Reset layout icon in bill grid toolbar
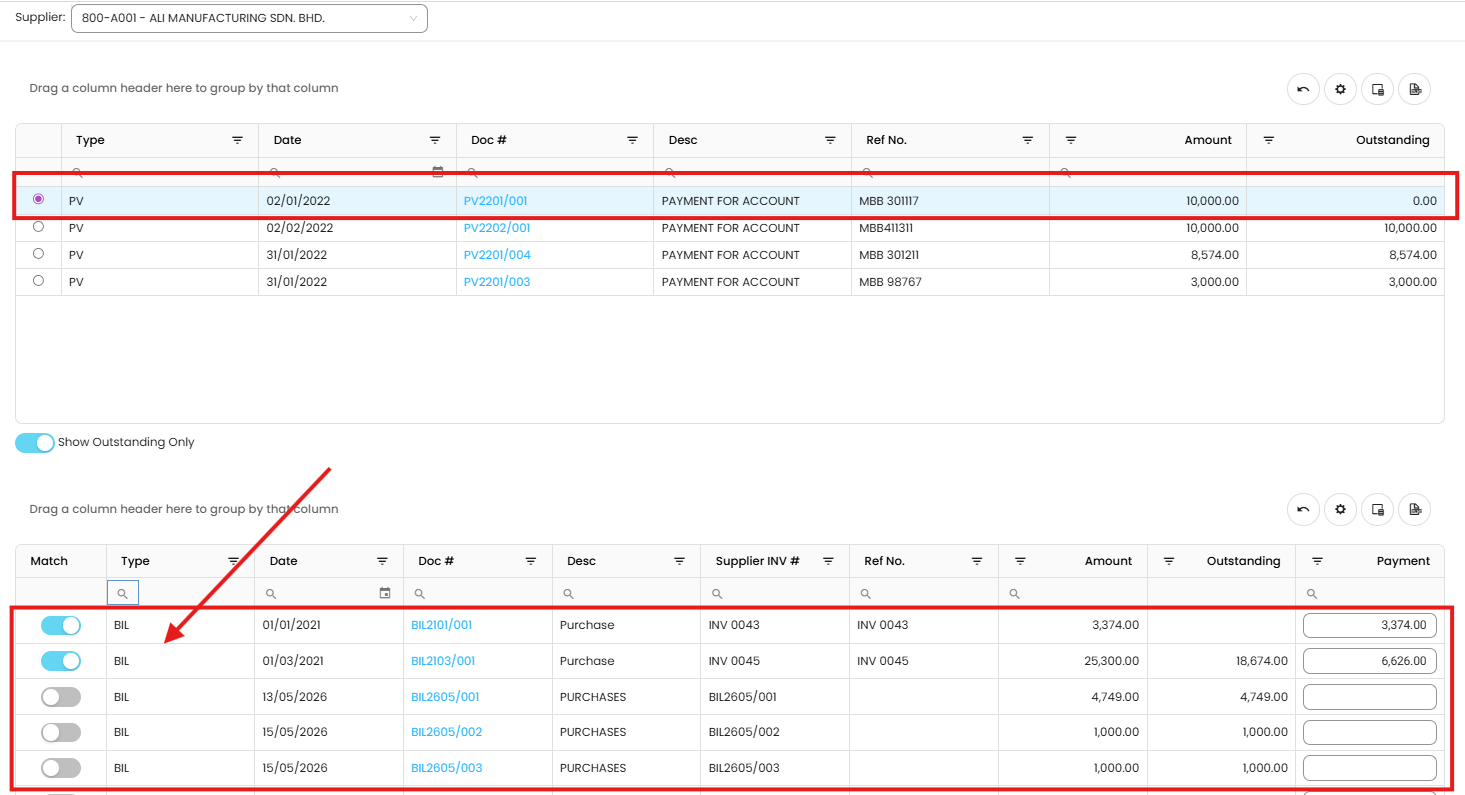The width and height of the screenshot is (1465, 795). coord(1303,509)
